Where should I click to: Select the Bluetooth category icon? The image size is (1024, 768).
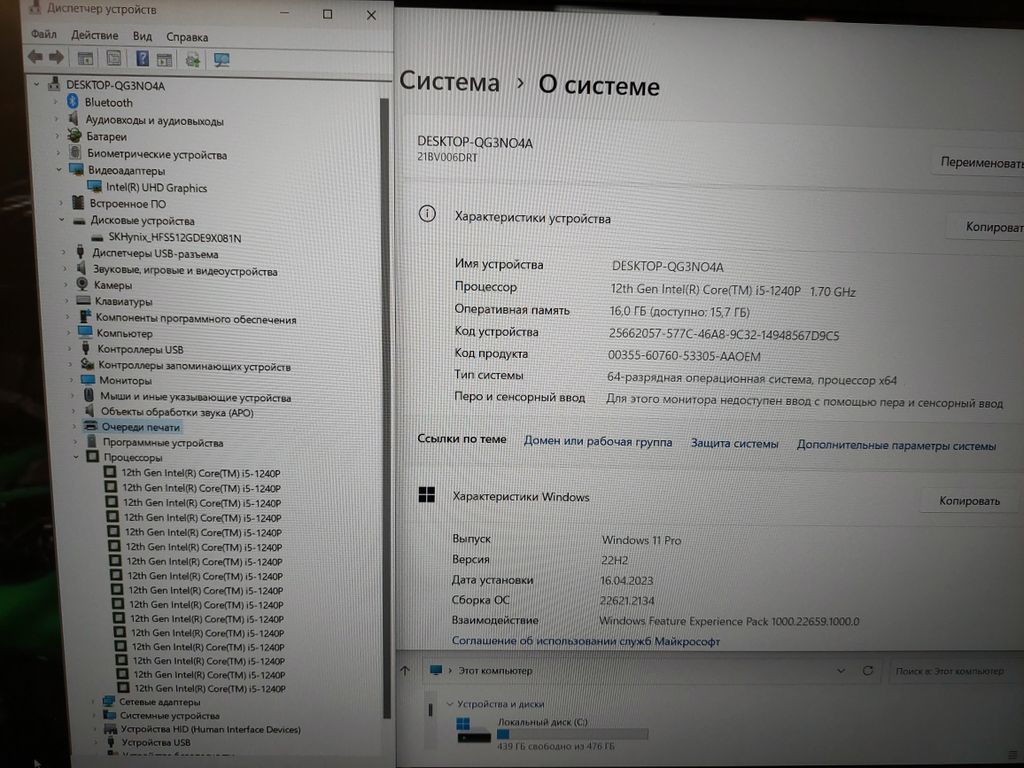coord(72,102)
